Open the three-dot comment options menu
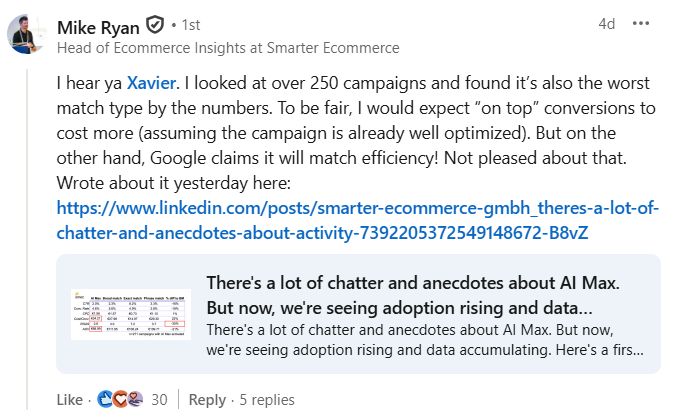The width and height of the screenshot is (674, 410). [x=641, y=23]
